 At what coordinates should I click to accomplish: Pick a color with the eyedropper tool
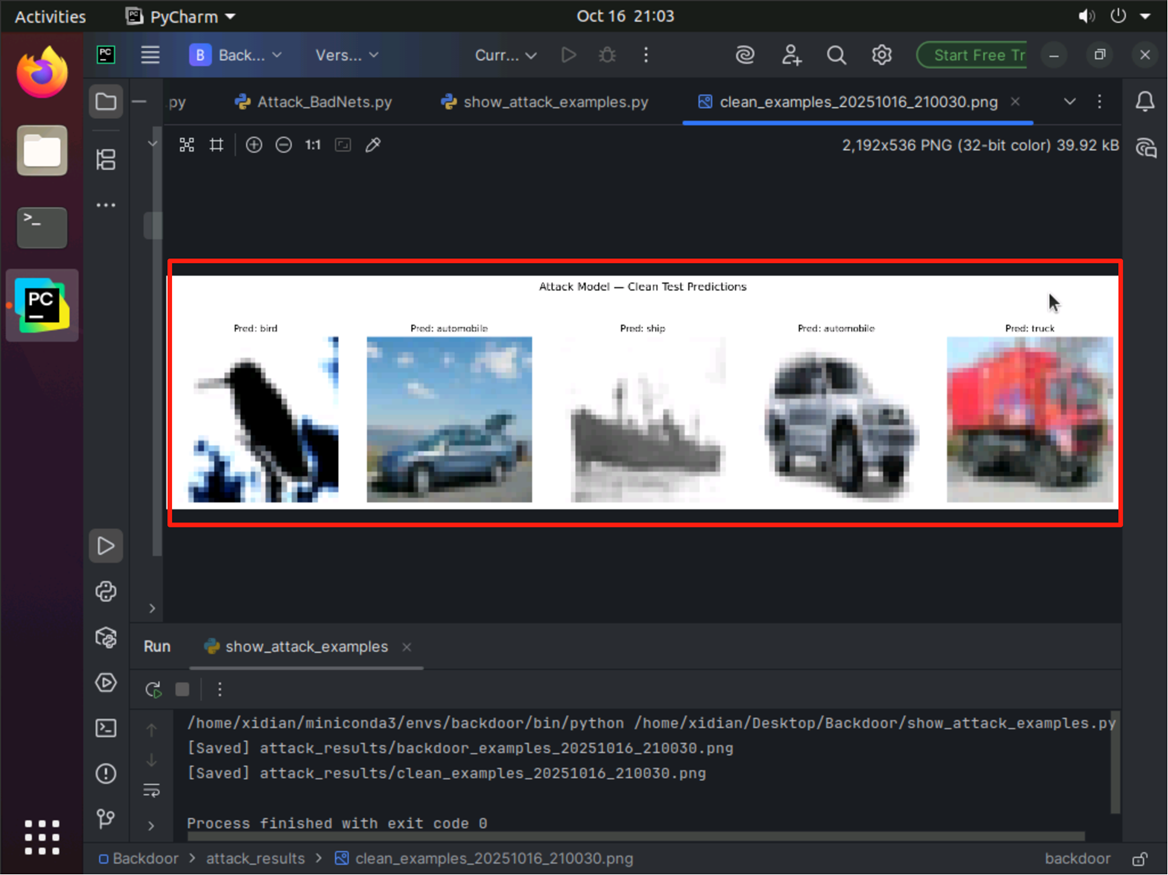[x=373, y=145]
